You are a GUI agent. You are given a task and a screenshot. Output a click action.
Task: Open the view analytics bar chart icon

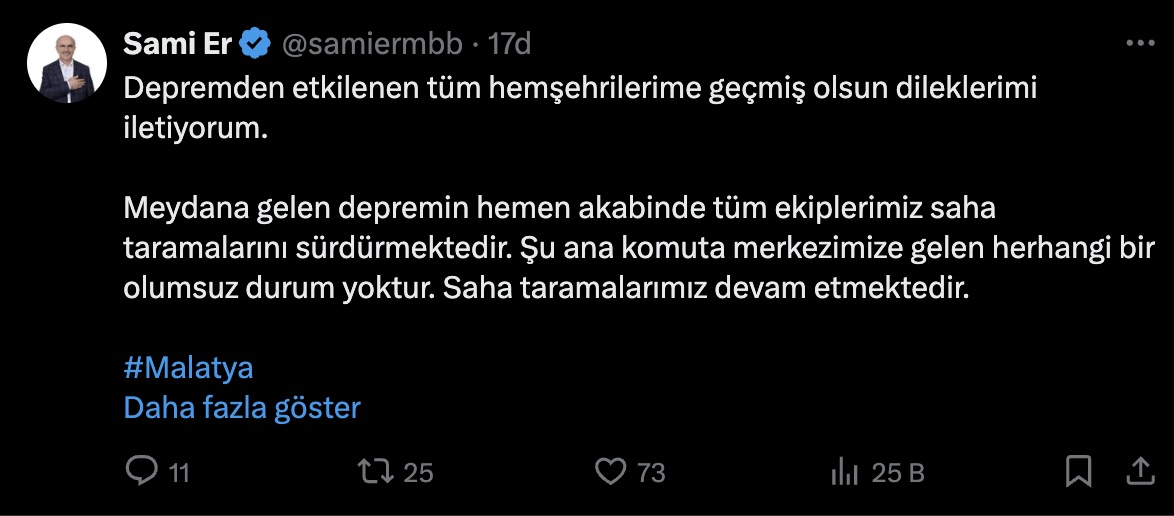[846, 471]
